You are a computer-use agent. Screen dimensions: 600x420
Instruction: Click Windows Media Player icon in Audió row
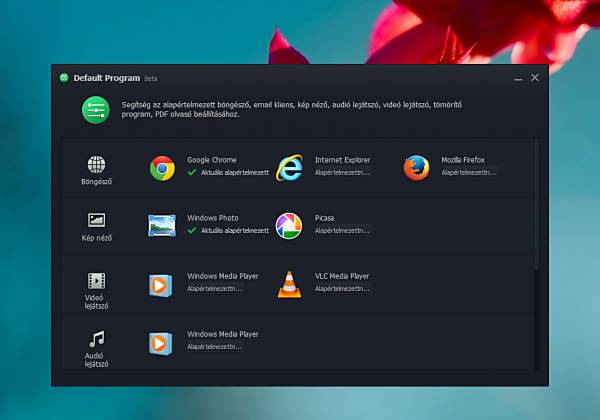pyautogui.click(x=162, y=342)
